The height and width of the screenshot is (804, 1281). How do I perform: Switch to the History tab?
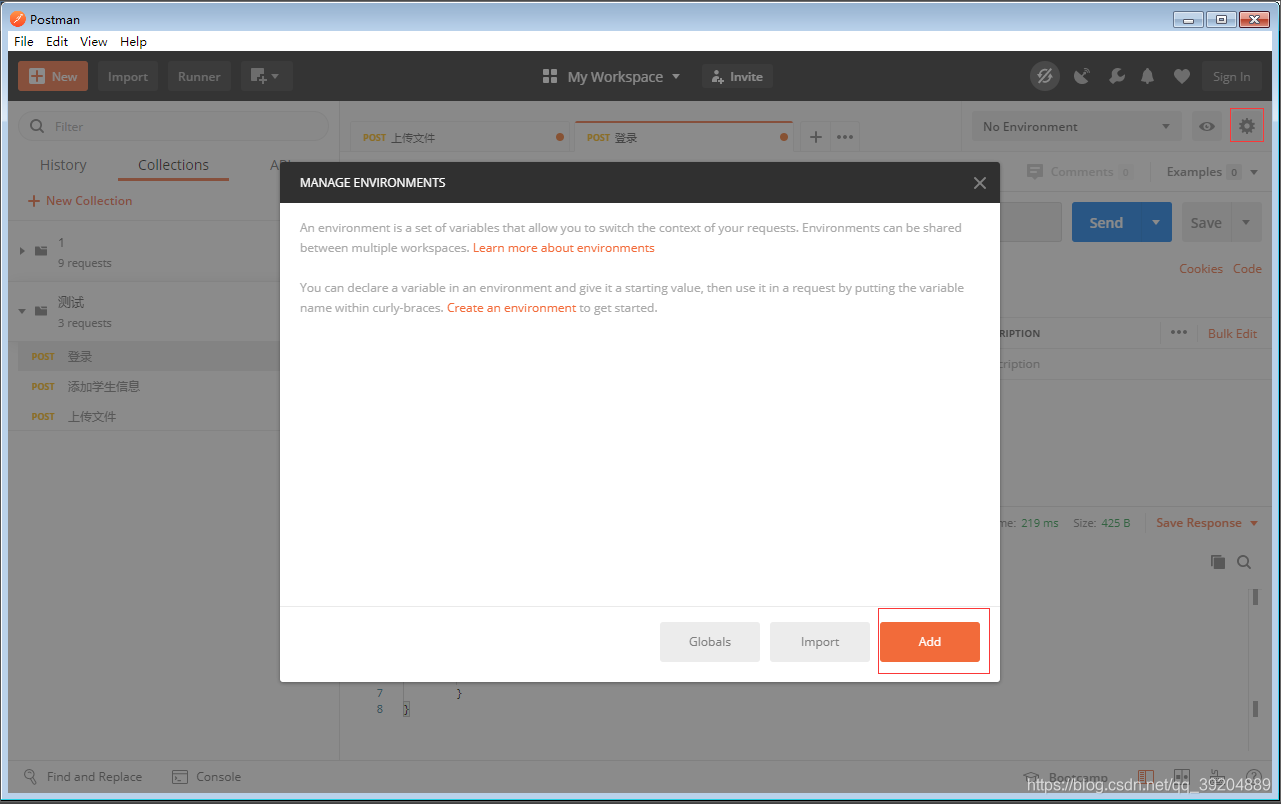(63, 165)
